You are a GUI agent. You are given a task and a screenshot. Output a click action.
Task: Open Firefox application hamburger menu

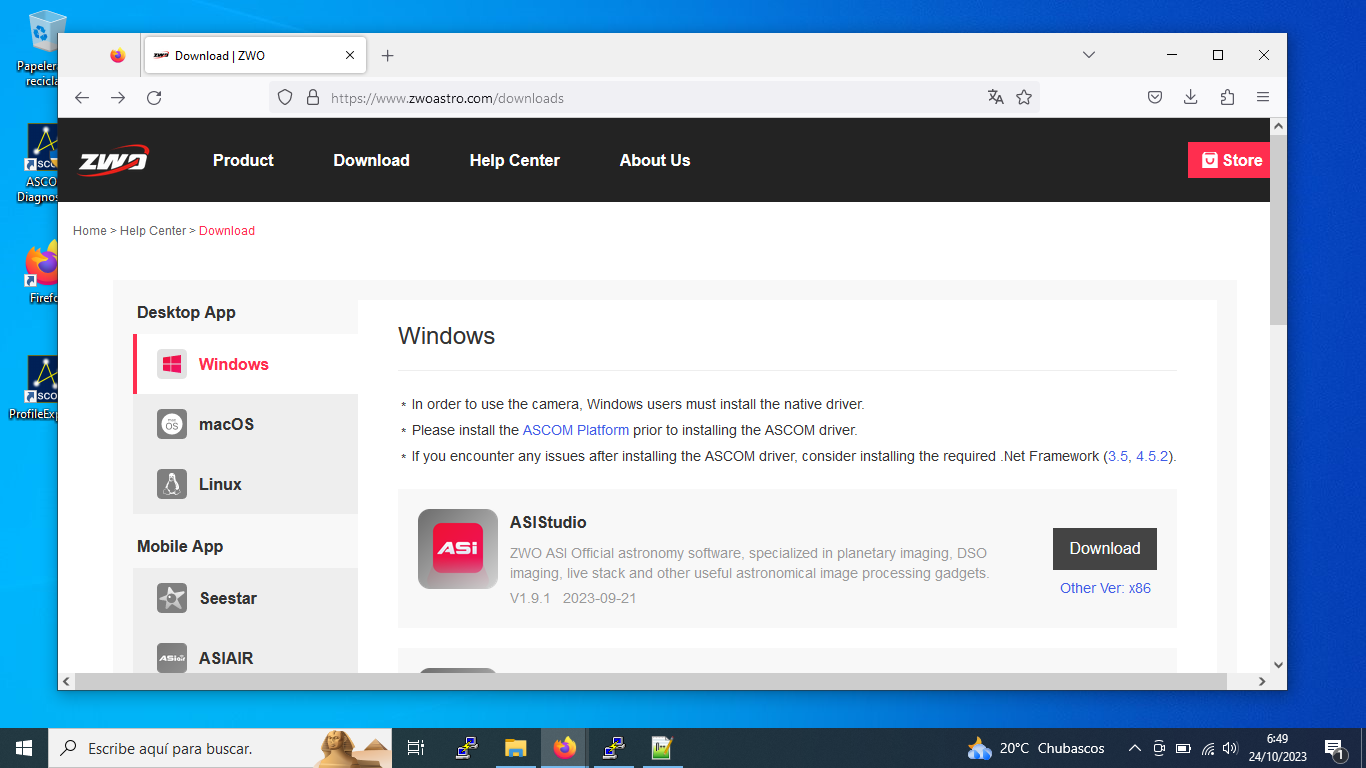click(x=1263, y=97)
